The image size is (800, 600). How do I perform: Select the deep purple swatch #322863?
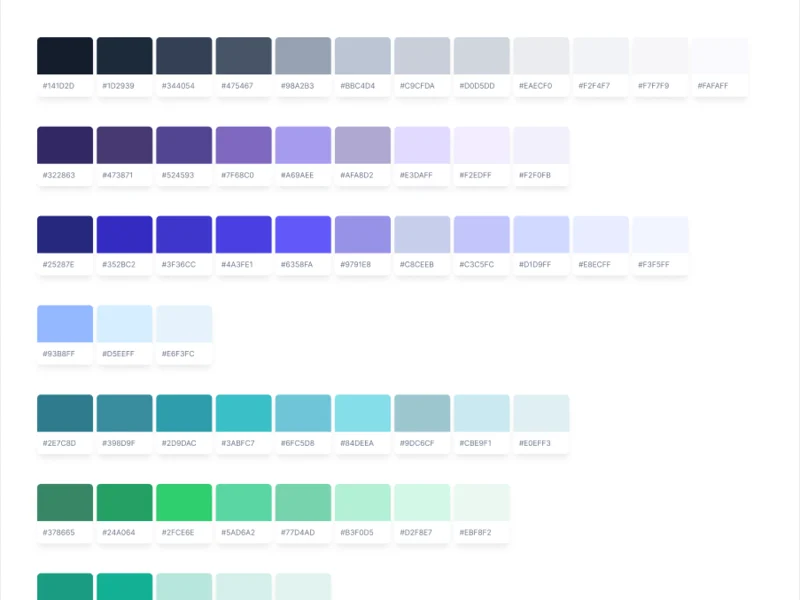click(x=65, y=145)
